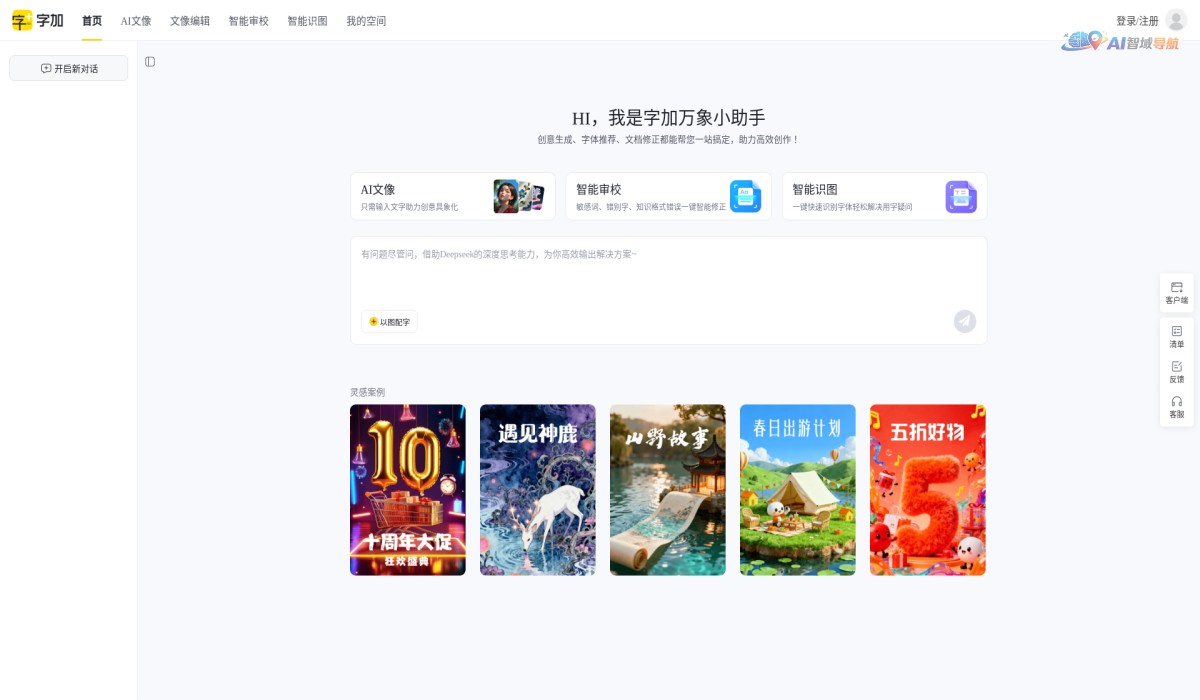Switch to the AI文像 tab in top navigation
Screen dimensions: 1200x700
click(135, 20)
